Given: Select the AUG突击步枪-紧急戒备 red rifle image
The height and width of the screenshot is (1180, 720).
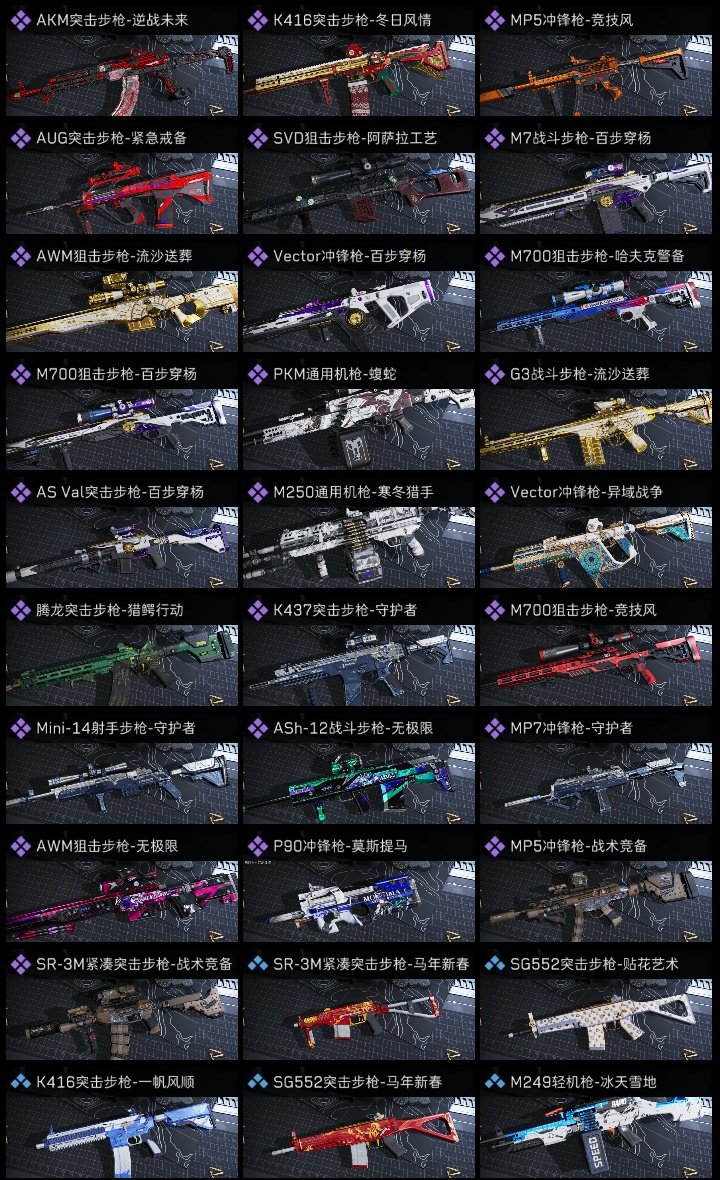Looking at the screenshot, I should point(122,193).
